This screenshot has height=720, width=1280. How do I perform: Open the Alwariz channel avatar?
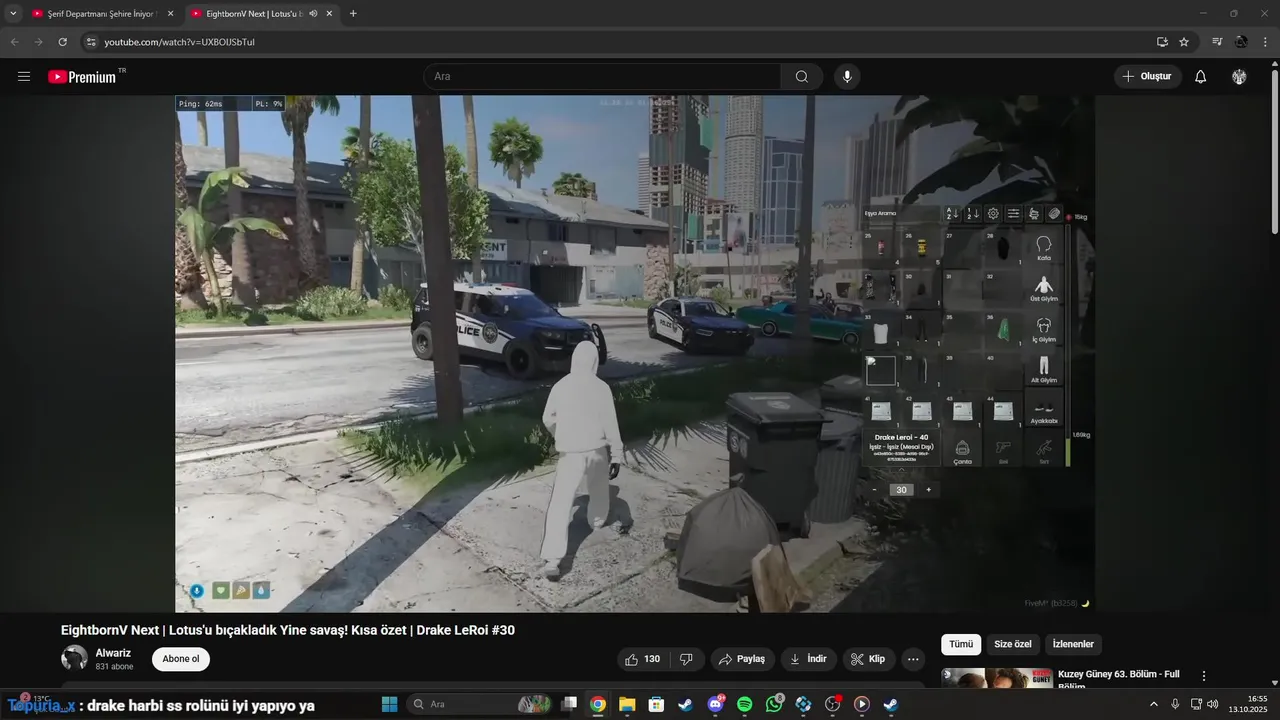75,658
